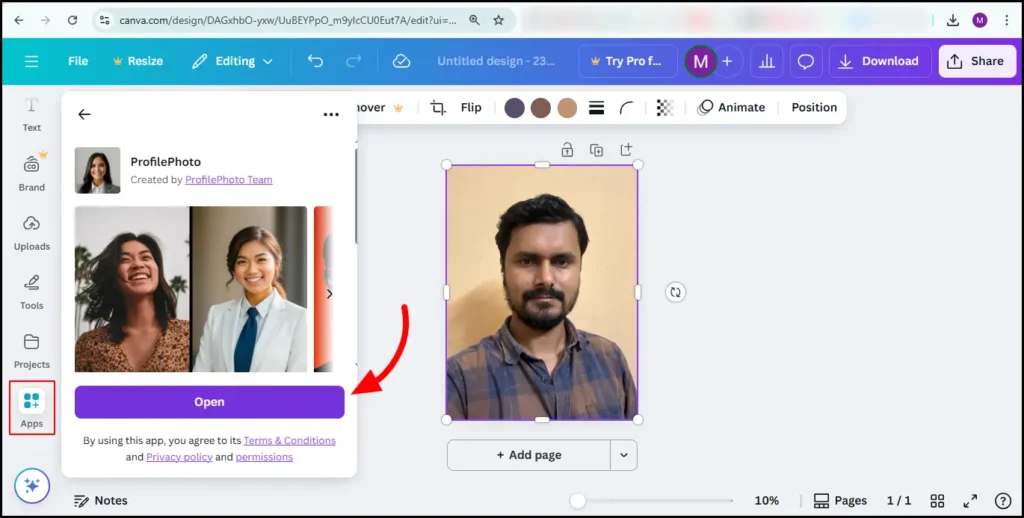The image size is (1024, 518).
Task: Open the grid view icon
Action: pyautogui.click(x=937, y=501)
